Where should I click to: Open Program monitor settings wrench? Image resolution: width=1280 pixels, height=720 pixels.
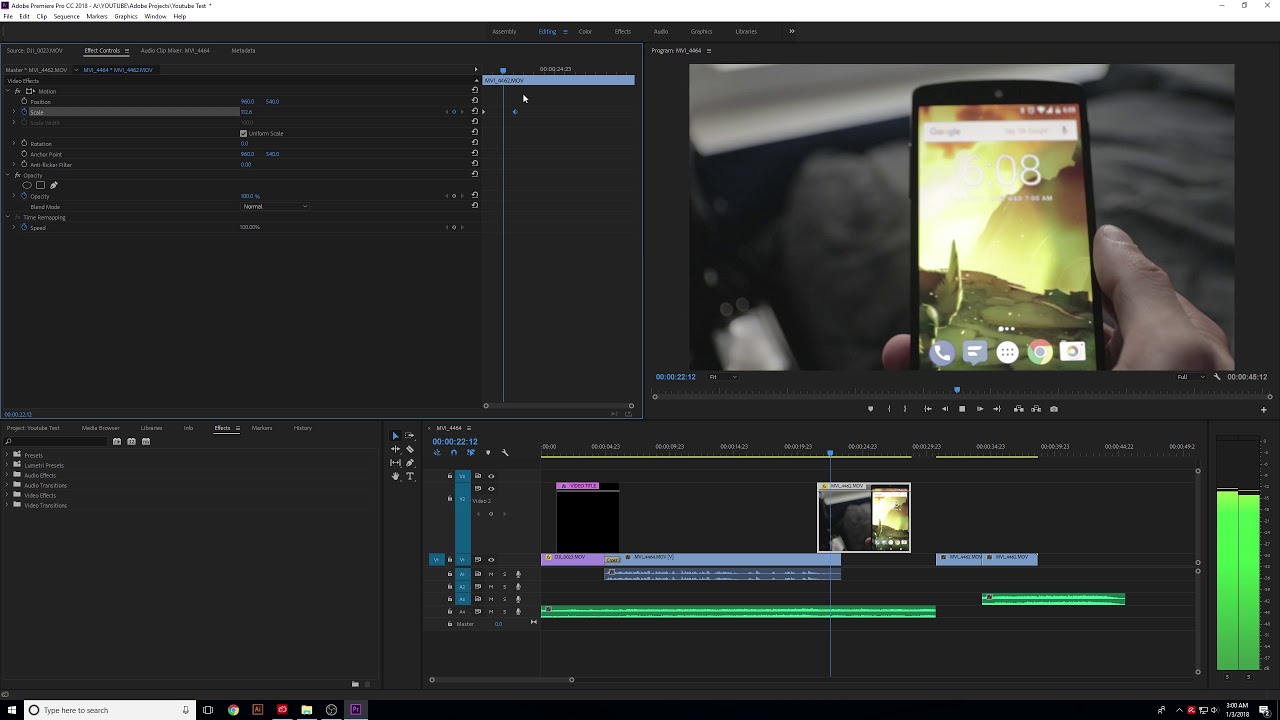point(1217,377)
